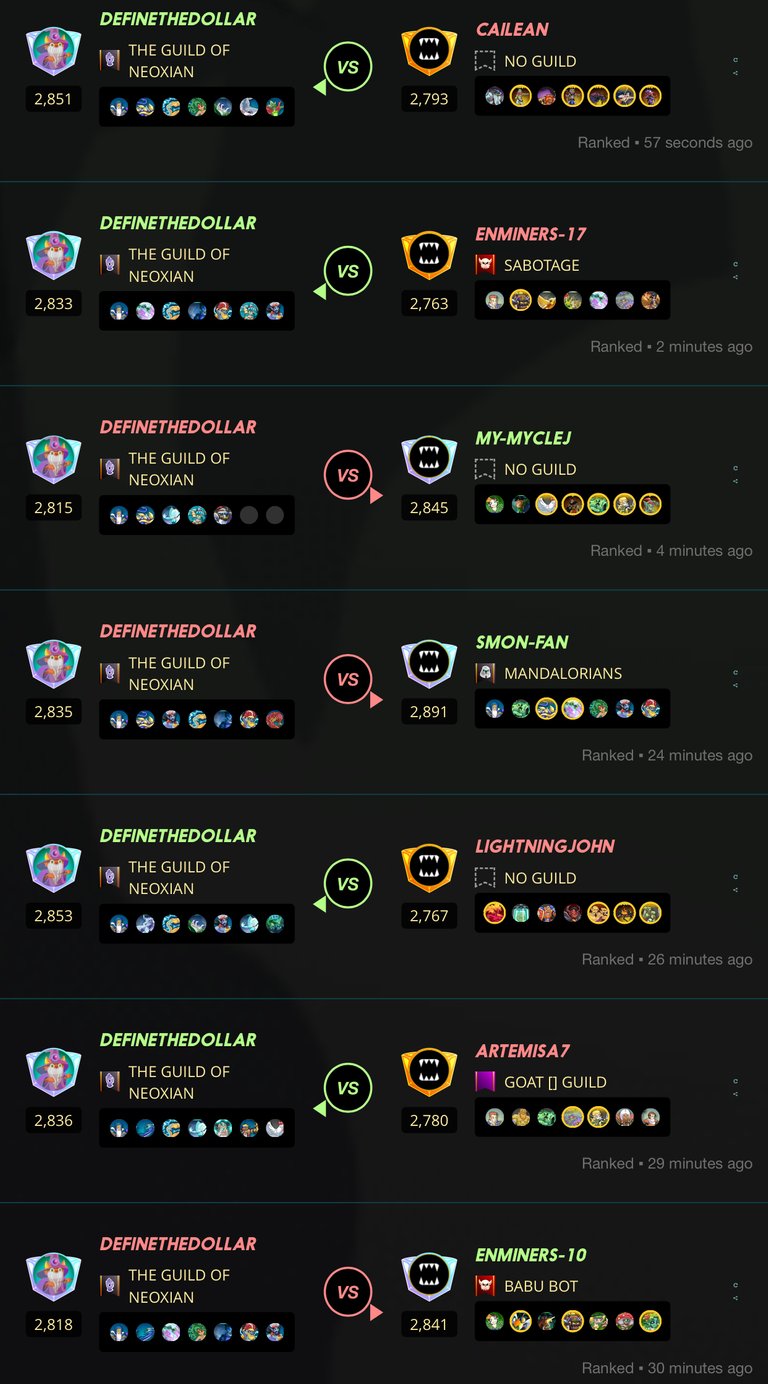This screenshot has width=768, height=1384.
Task: Open the ARTEMISA7 player name link
Action: (x=523, y=1051)
